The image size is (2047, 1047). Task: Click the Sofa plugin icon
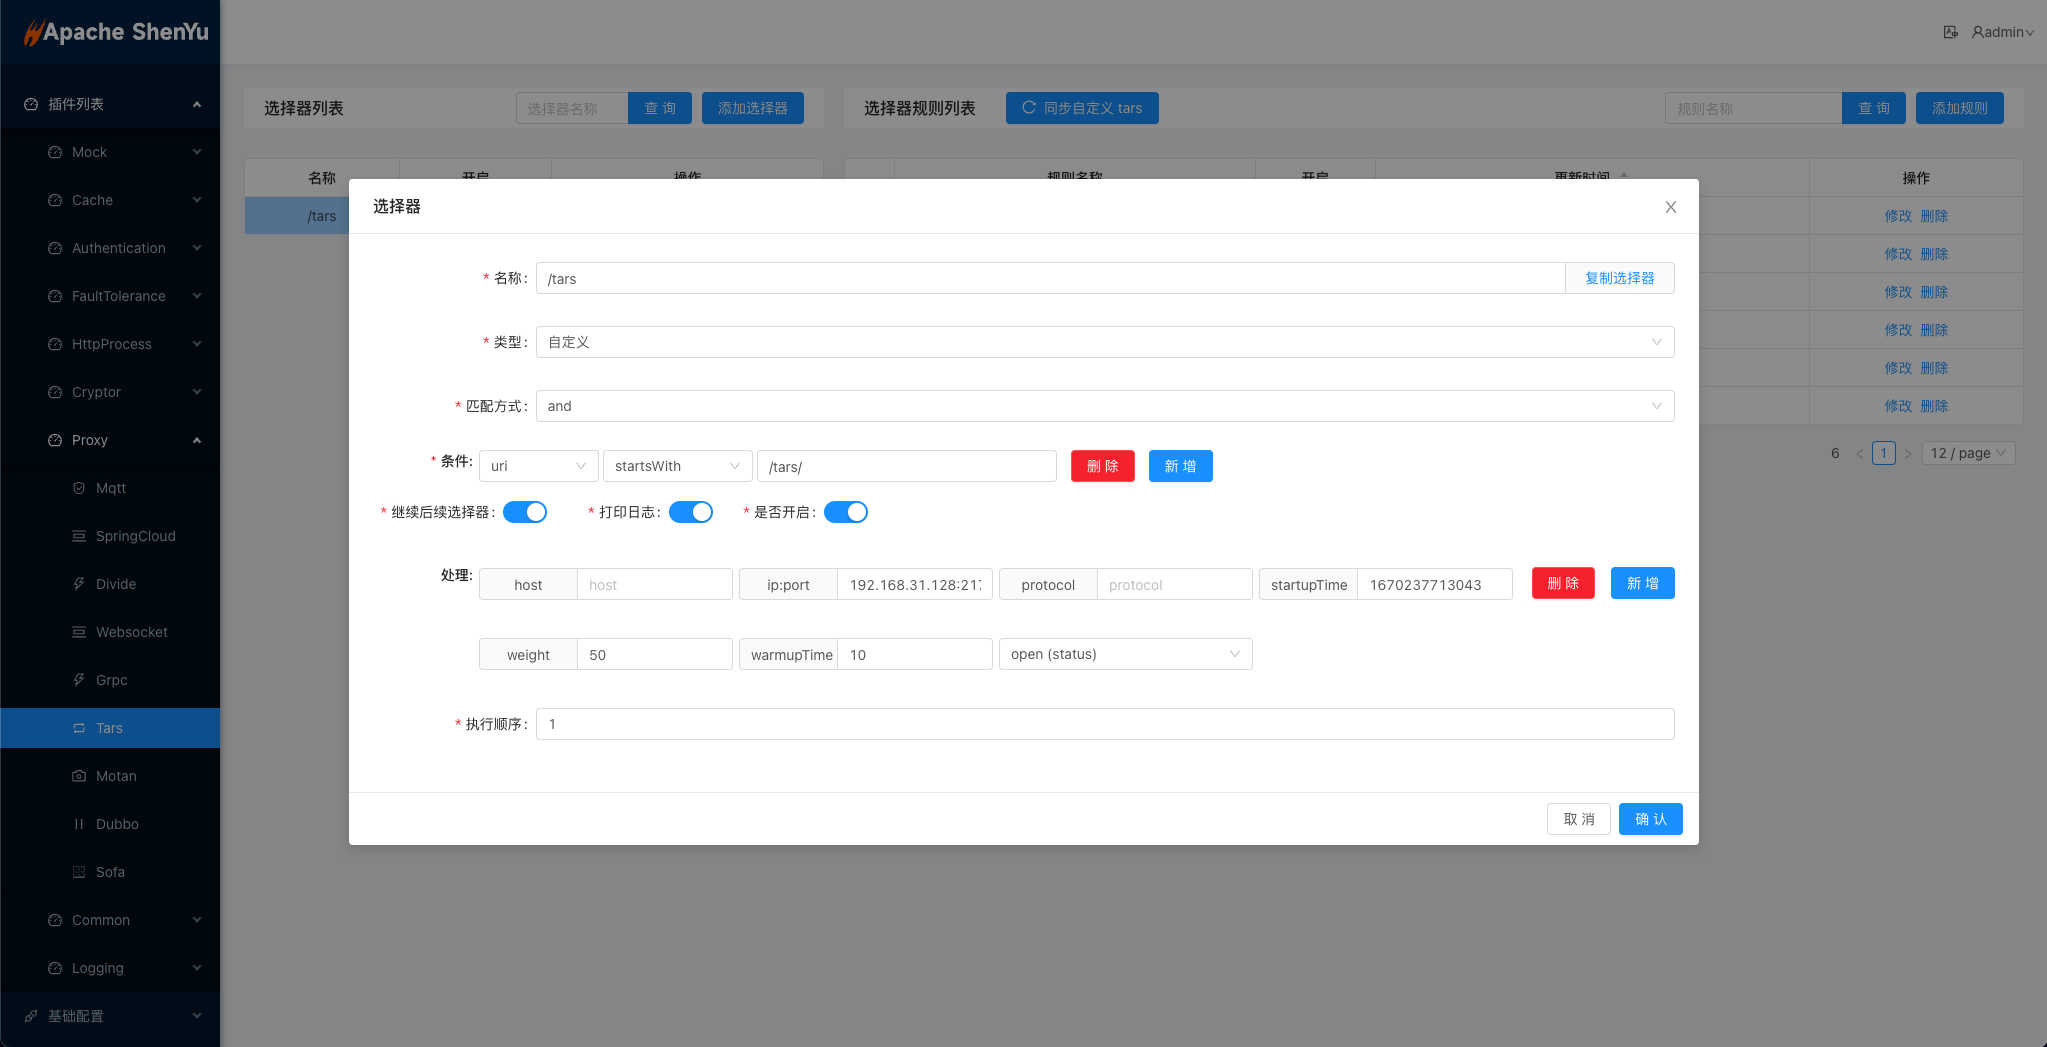click(x=79, y=872)
